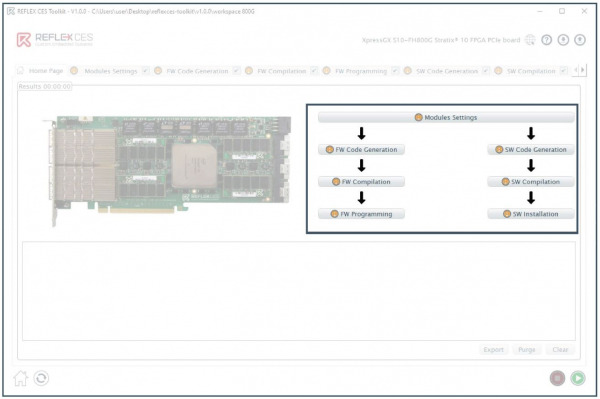Click the Export button
This screenshot has height=399, width=600.
494,350
